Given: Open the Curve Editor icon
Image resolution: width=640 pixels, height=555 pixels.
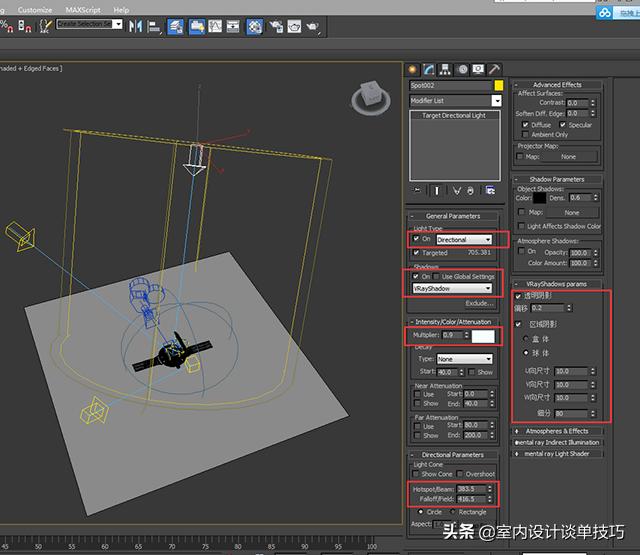Looking at the screenshot, I should (215, 27).
